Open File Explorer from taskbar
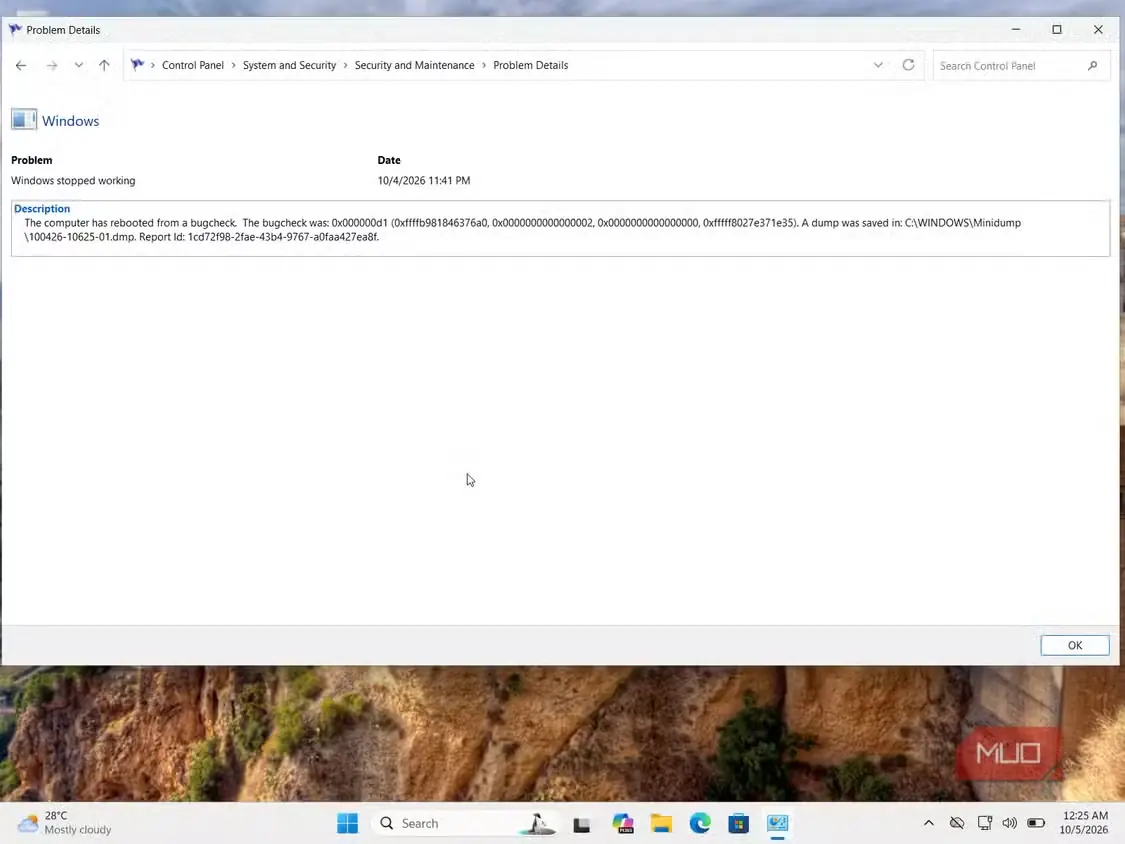Viewport: 1125px width, 844px height. tap(661, 823)
